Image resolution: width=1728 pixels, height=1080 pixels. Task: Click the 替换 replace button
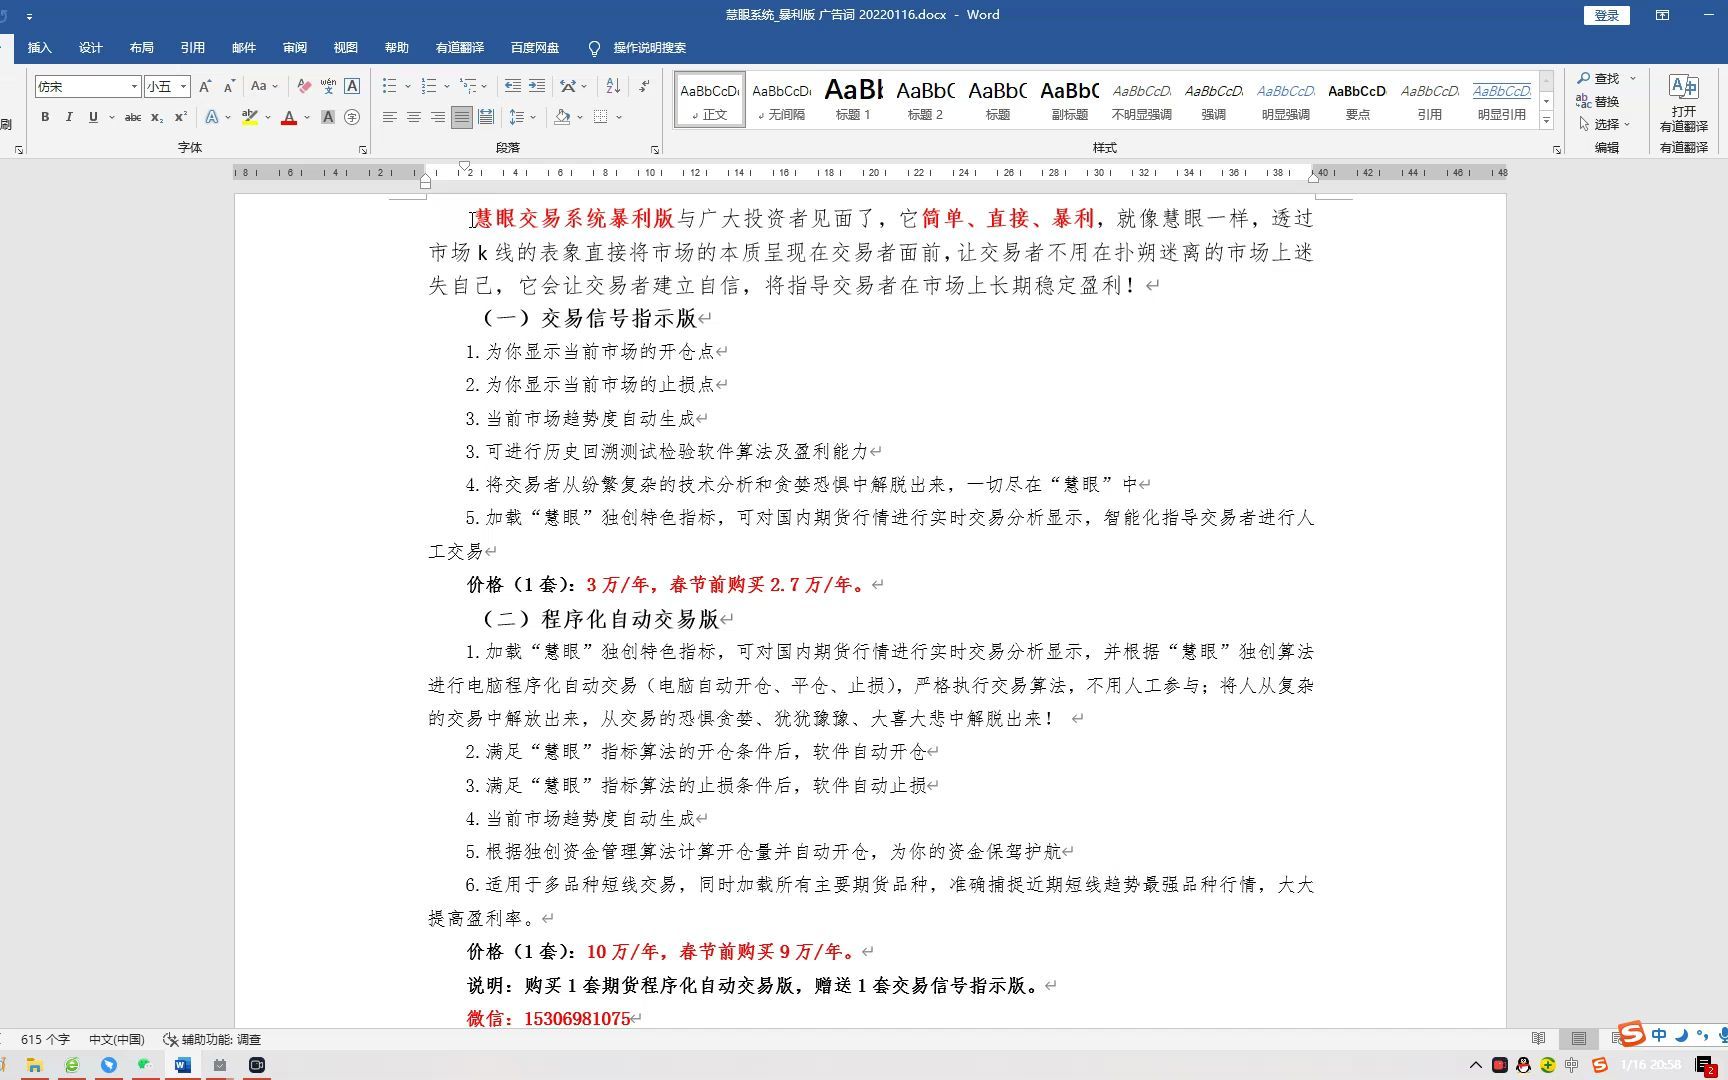(1598, 101)
